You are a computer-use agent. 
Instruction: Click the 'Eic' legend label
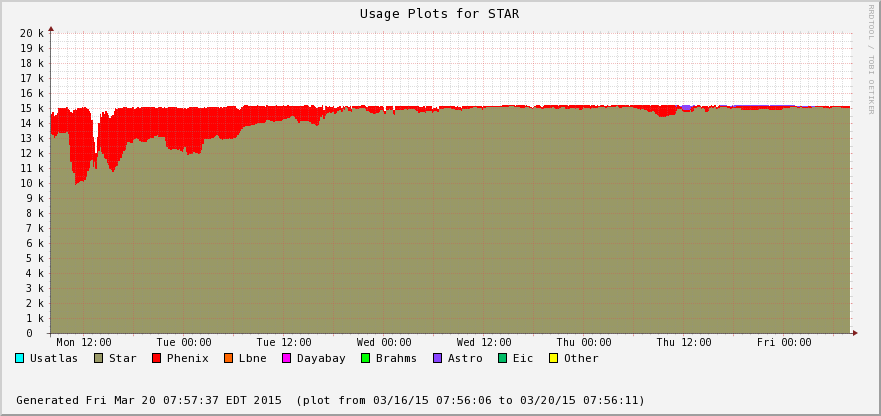523,358
